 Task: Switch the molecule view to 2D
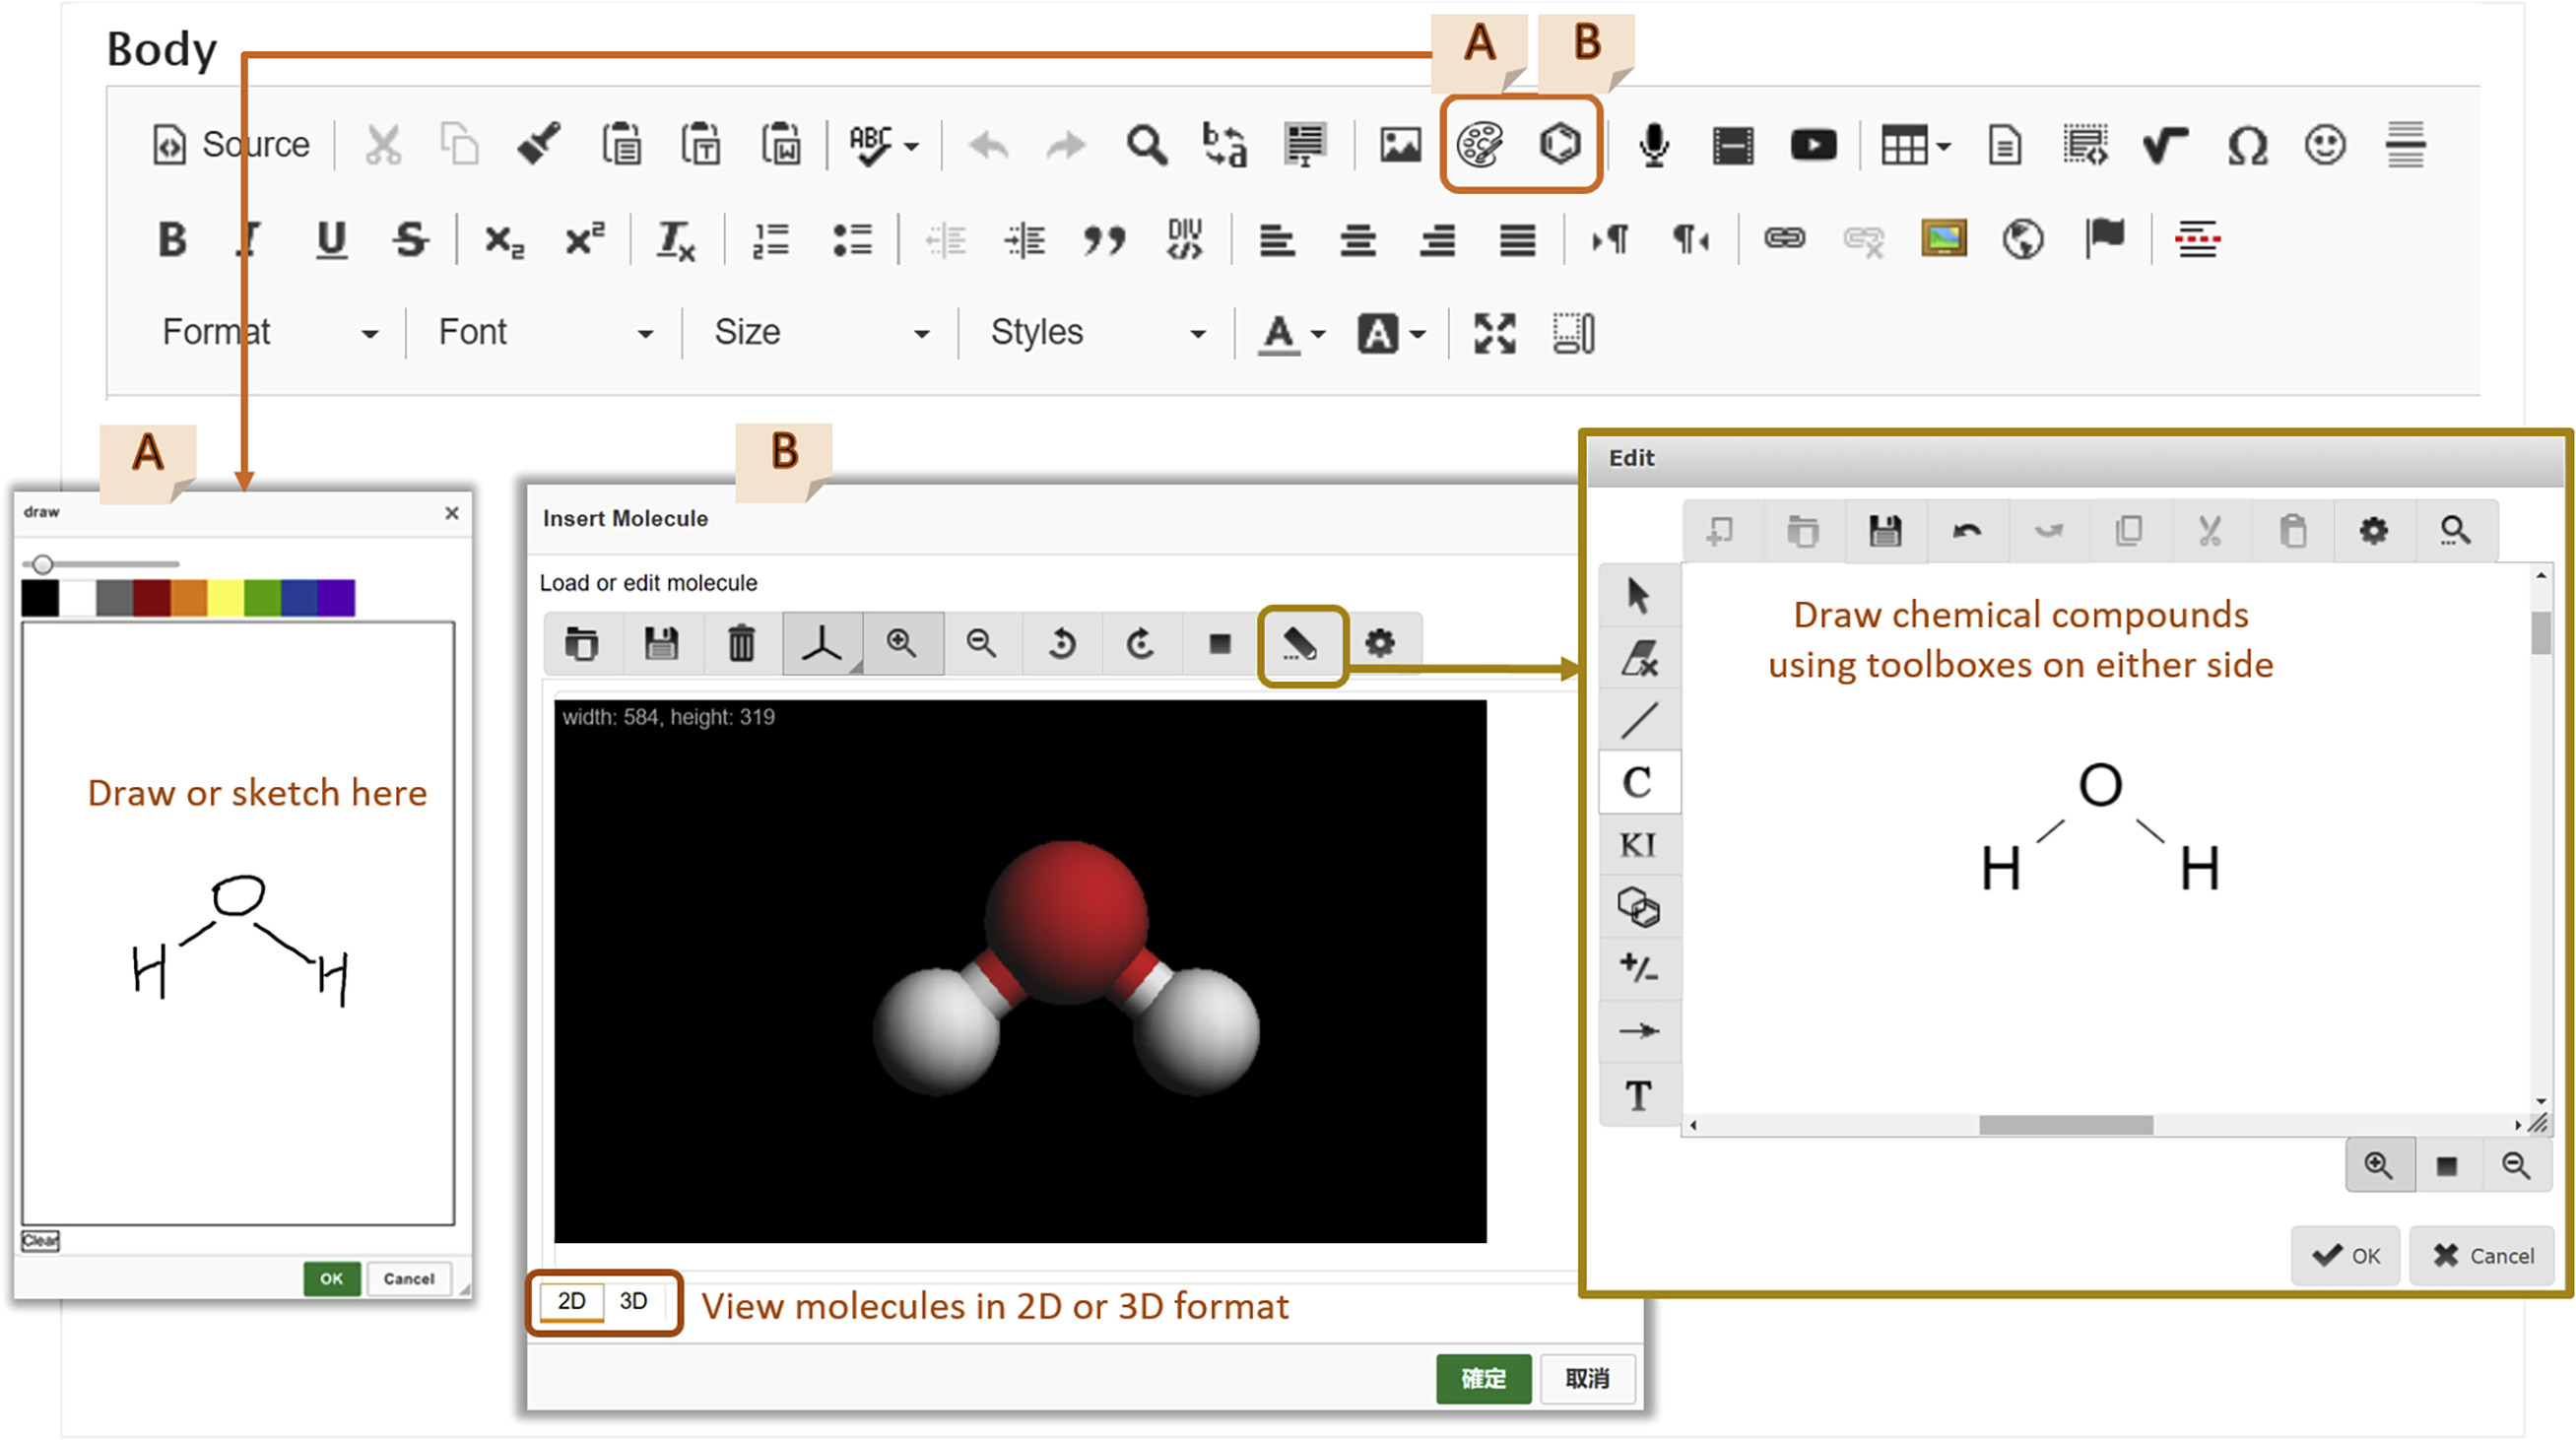tap(572, 1301)
